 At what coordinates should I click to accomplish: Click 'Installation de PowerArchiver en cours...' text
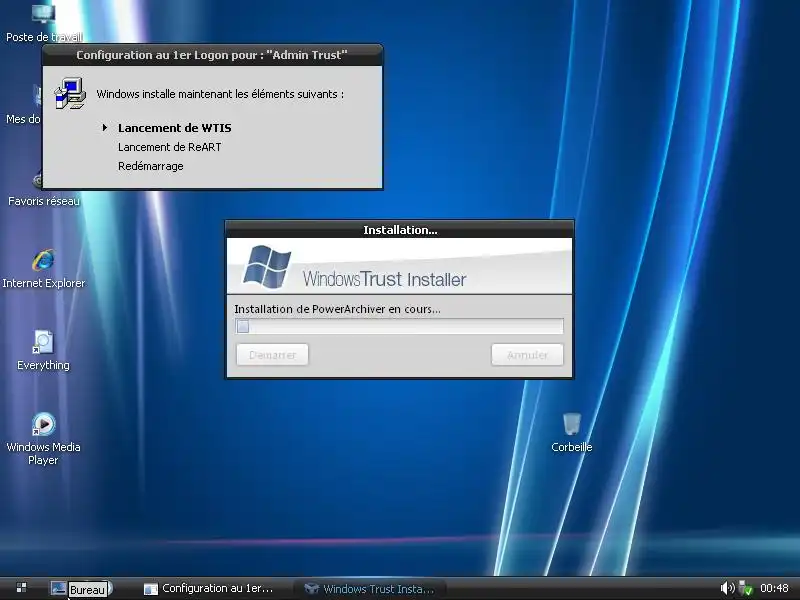[x=337, y=309]
